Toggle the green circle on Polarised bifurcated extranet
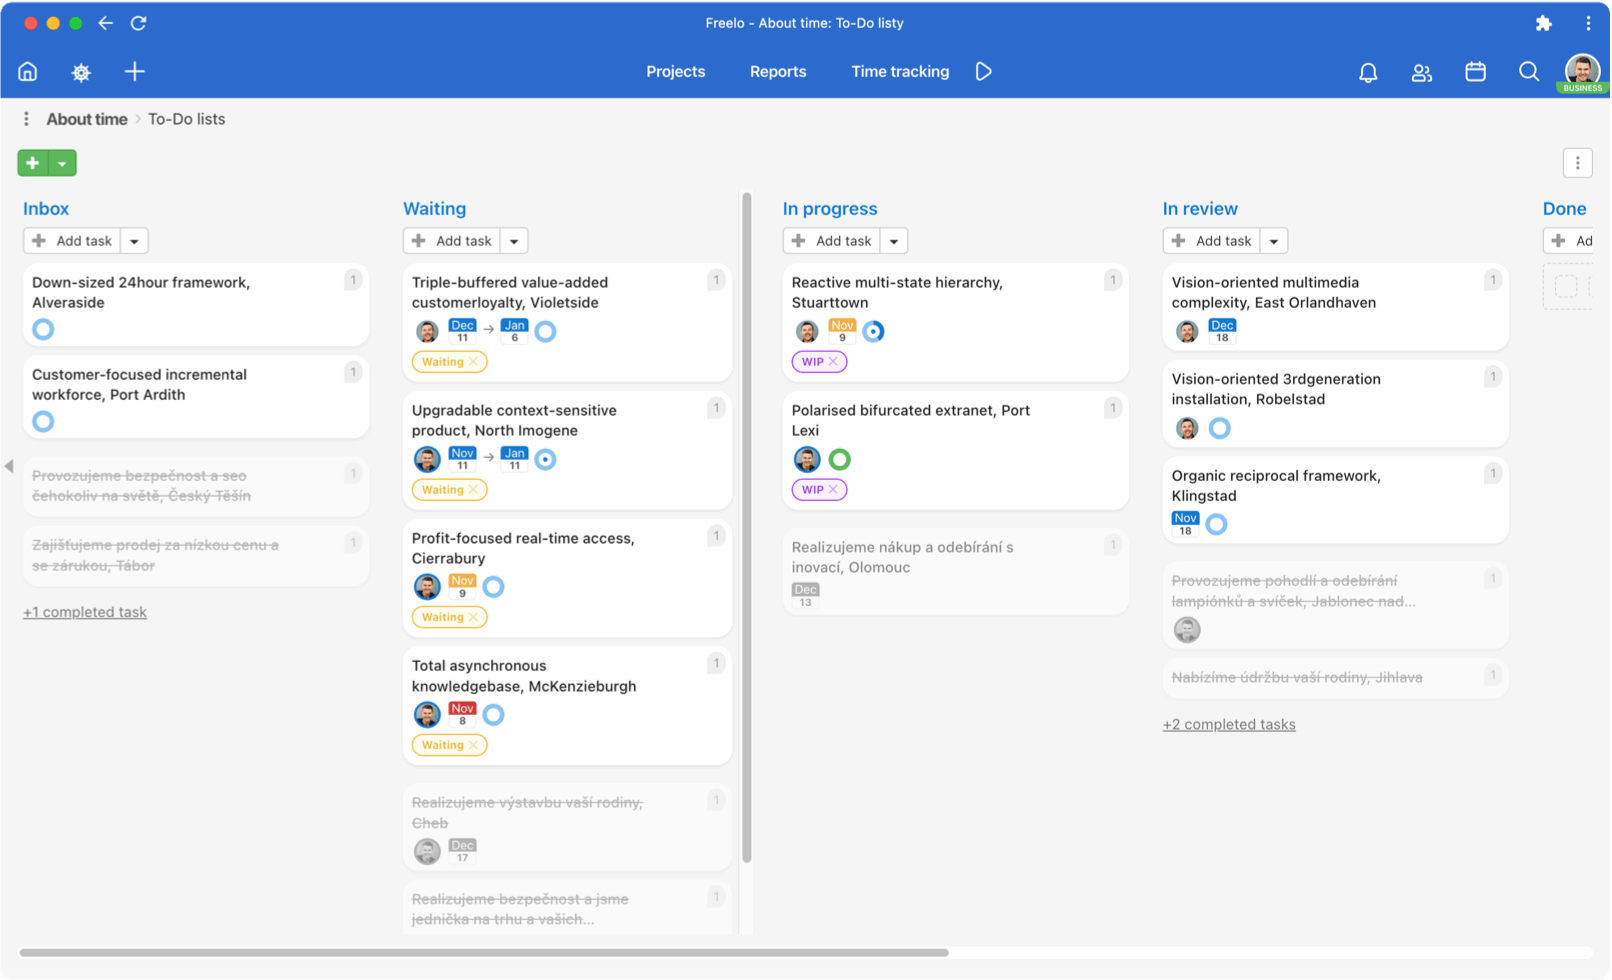The image size is (1612, 980). coord(840,459)
